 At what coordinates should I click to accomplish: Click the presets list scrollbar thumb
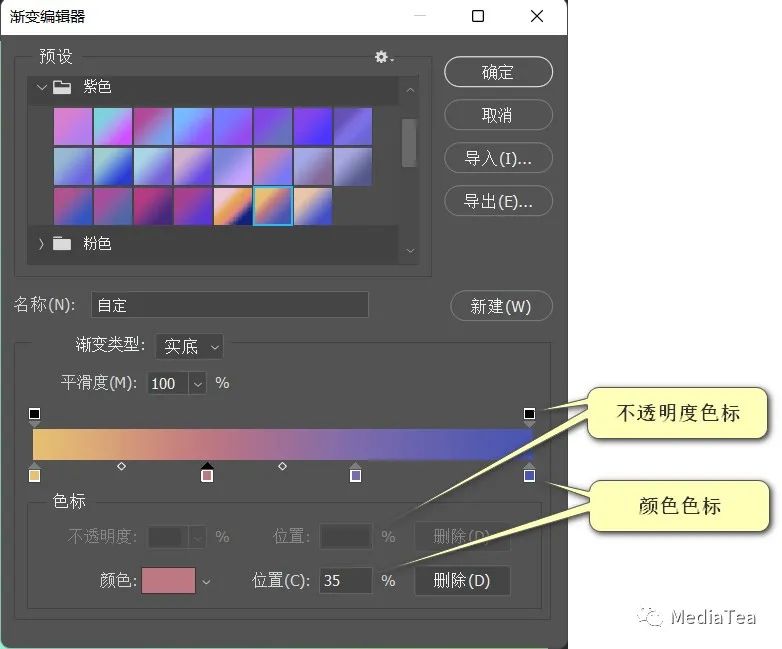click(x=409, y=143)
